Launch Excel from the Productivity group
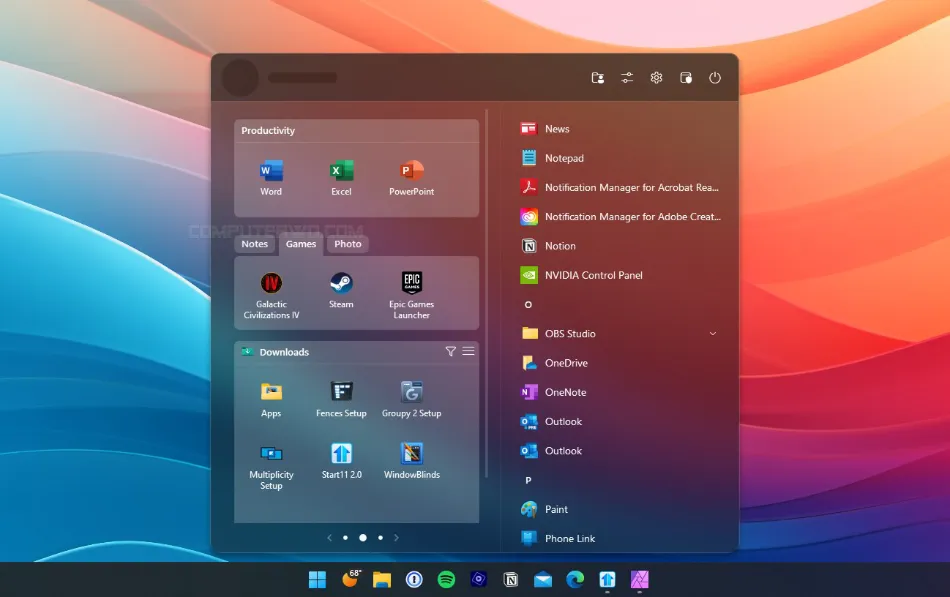 (x=341, y=178)
